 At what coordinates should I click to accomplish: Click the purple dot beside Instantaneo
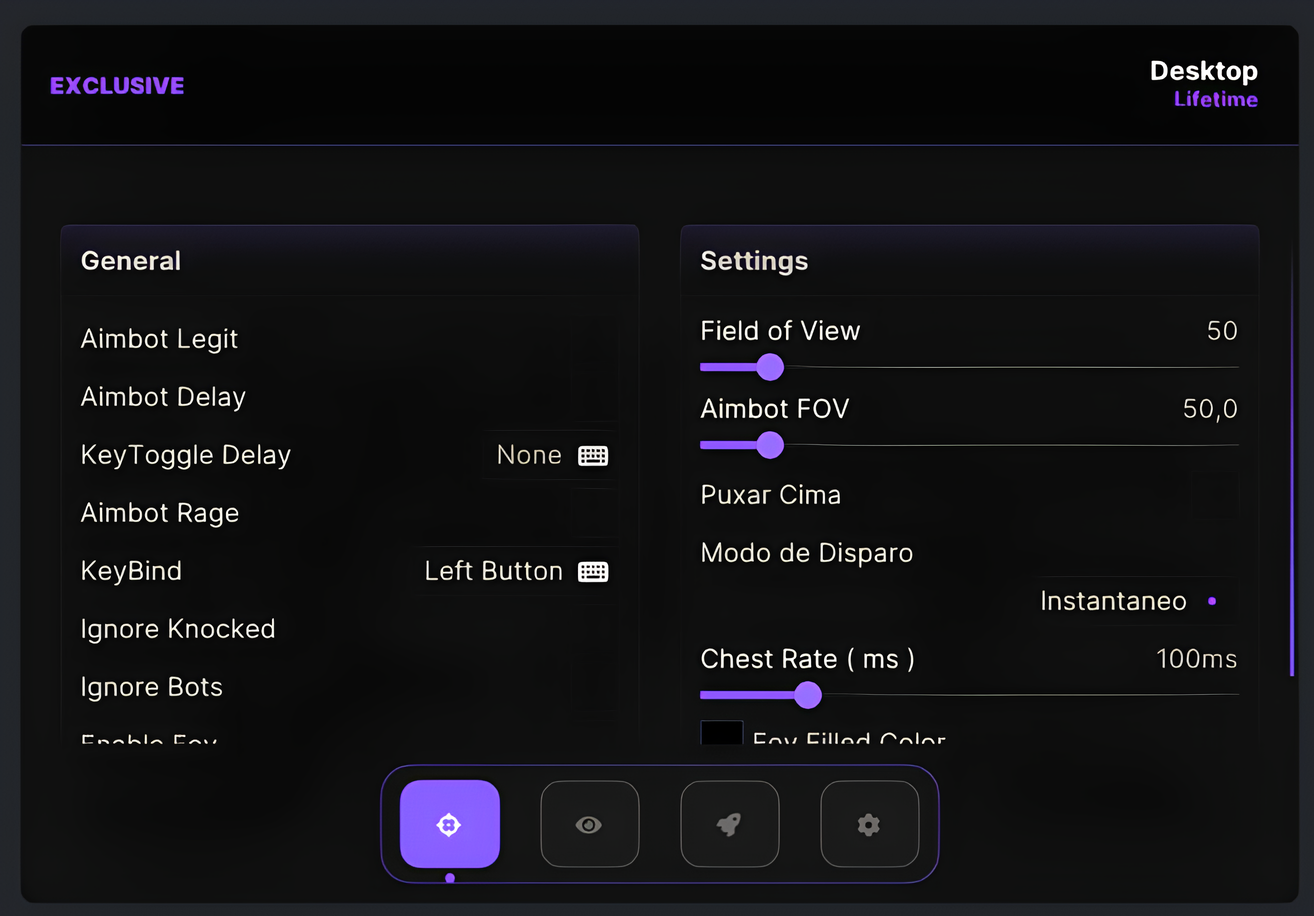(x=1212, y=601)
